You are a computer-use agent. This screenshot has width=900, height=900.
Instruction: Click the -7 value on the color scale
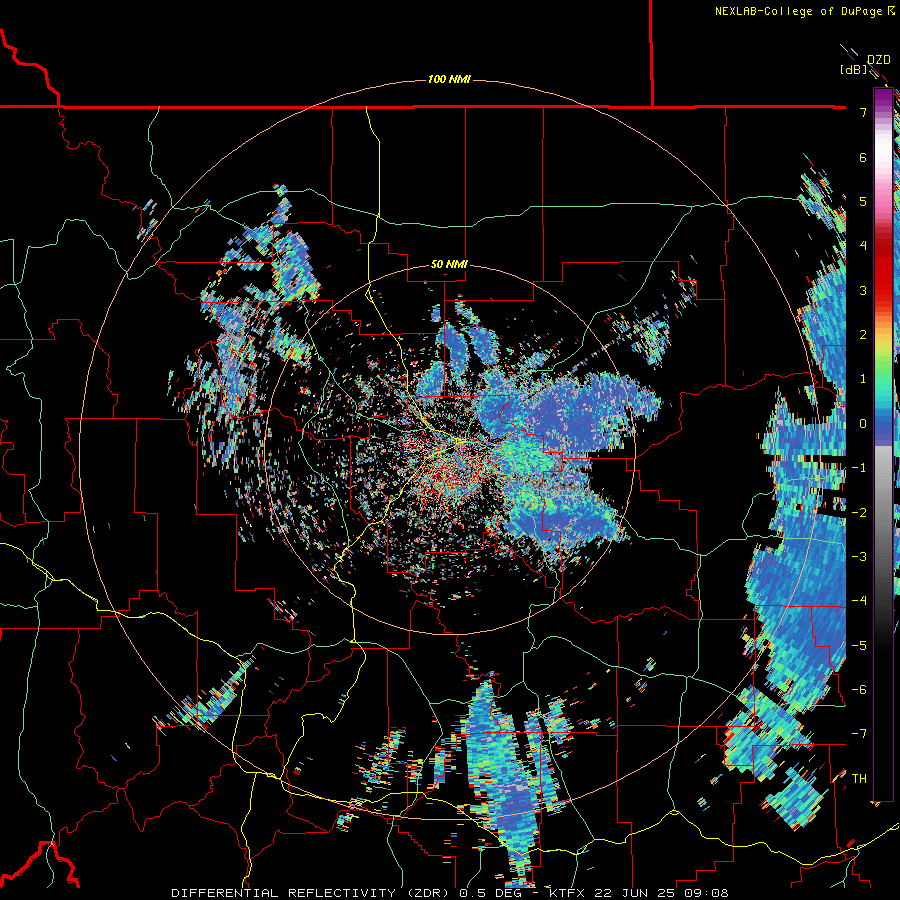point(859,734)
